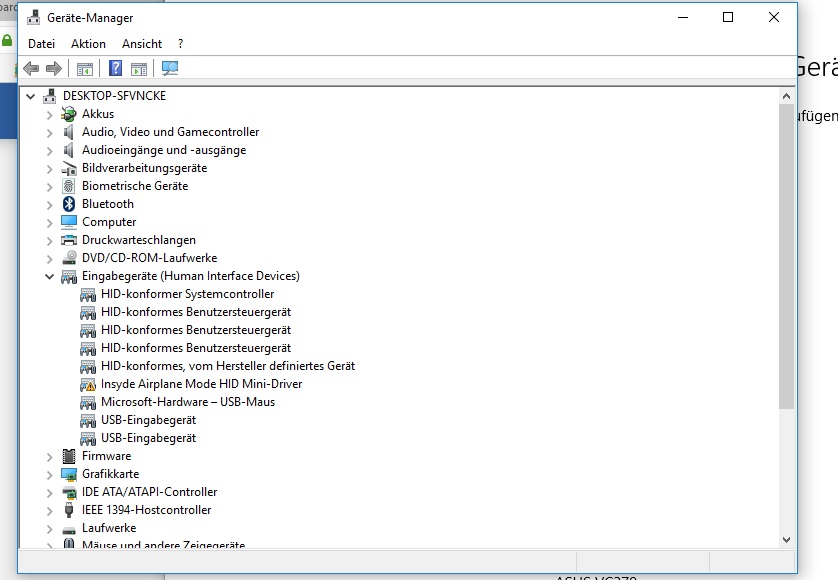This screenshot has height=580, width=838.
Task: Click the Druckwarteschlangen printer icon
Action: click(x=68, y=240)
